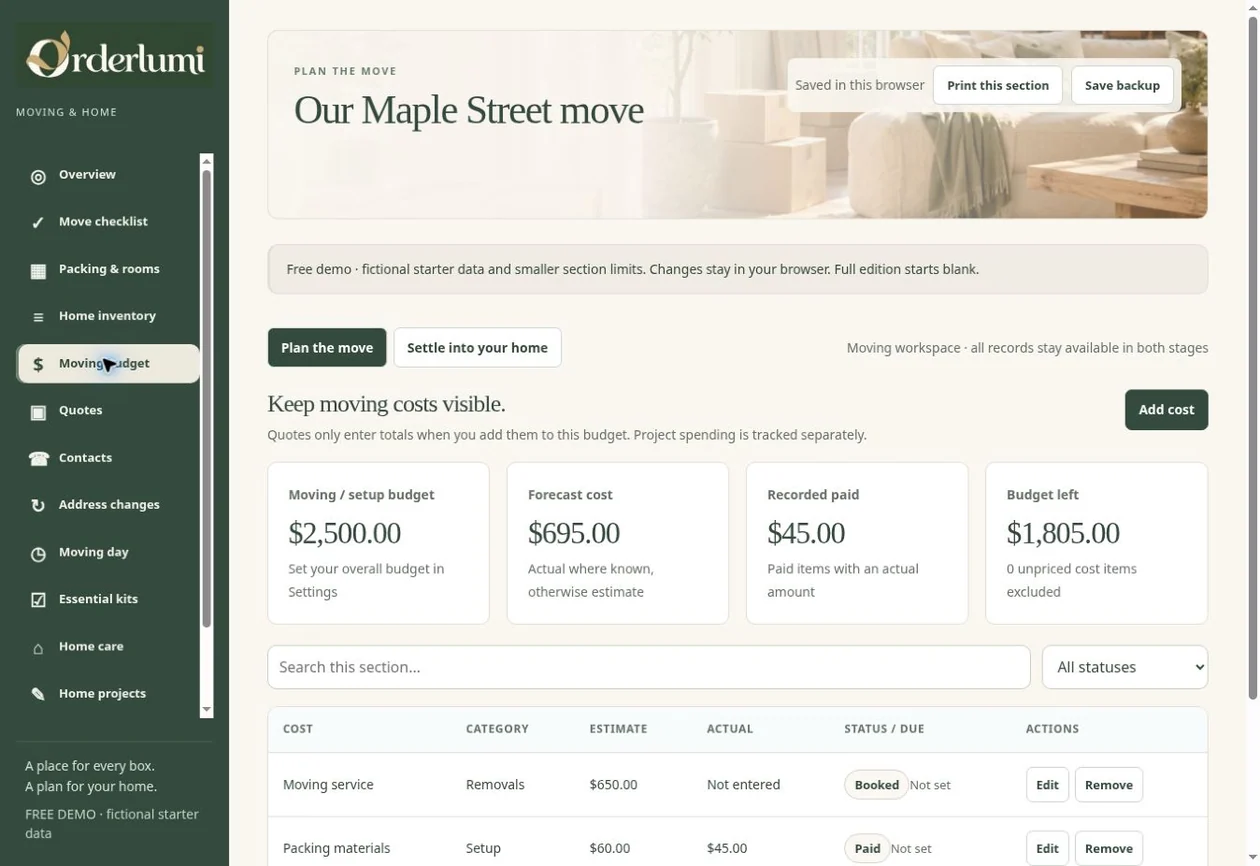Viewport: 1260px width, 866px height.
Task: Click the $650.00 estimate cell
Action: [x=613, y=785]
